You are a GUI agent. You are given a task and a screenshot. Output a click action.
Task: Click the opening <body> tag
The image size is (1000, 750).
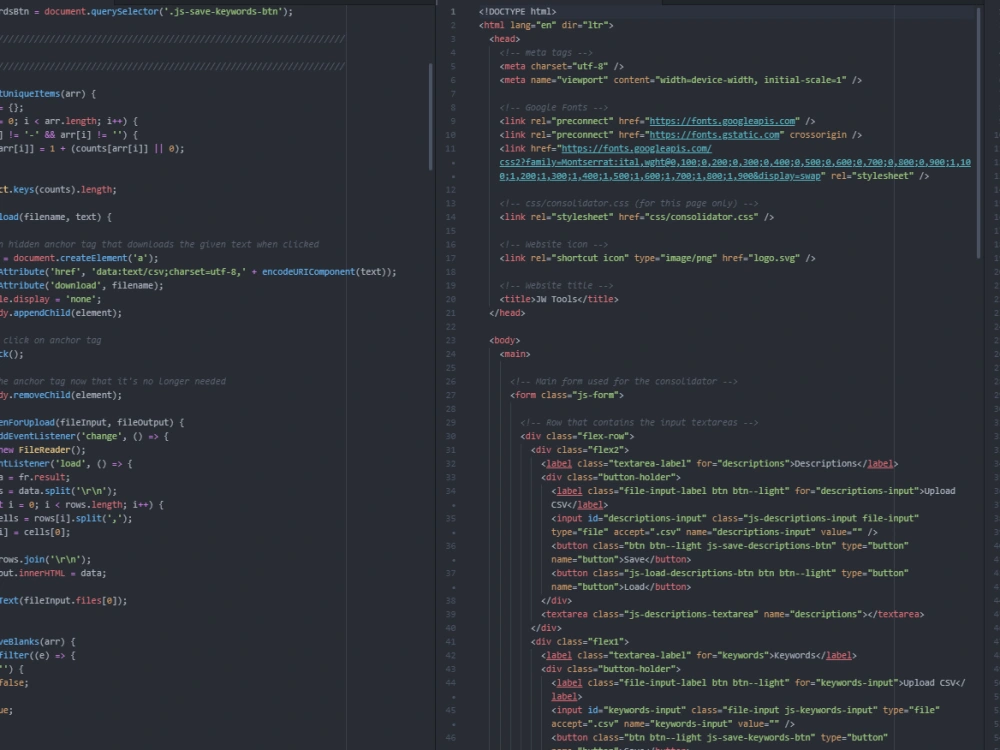pyautogui.click(x=504, y=340)
